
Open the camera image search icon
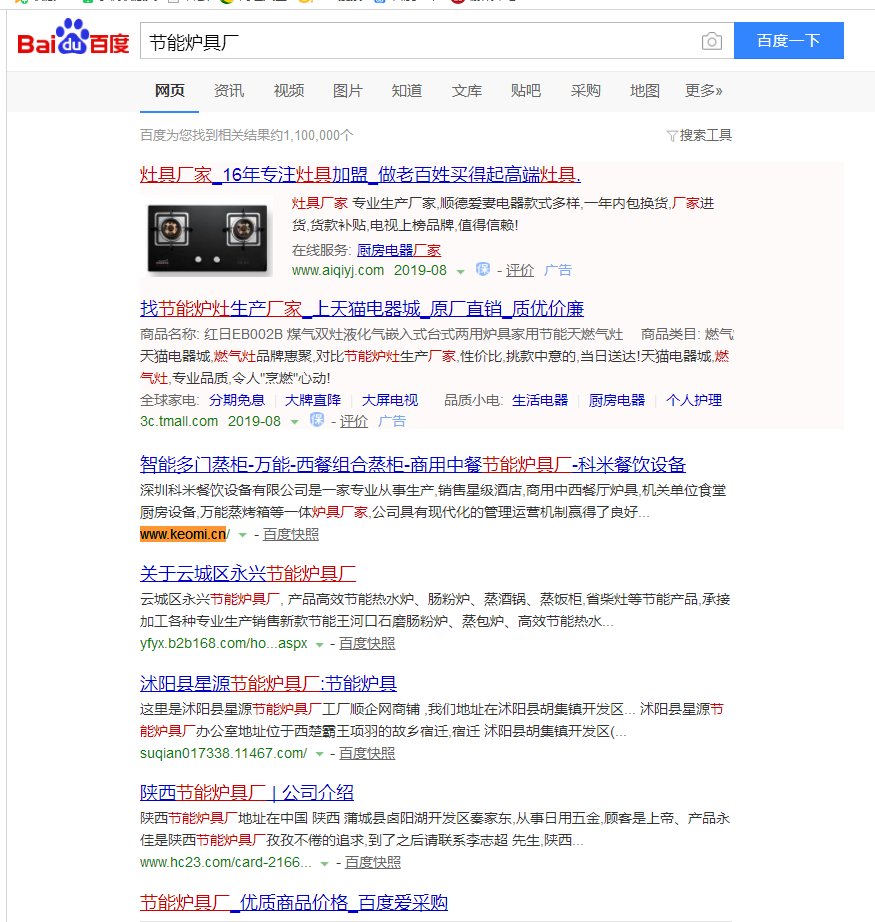pyautogui.click(x=712, y=41)
